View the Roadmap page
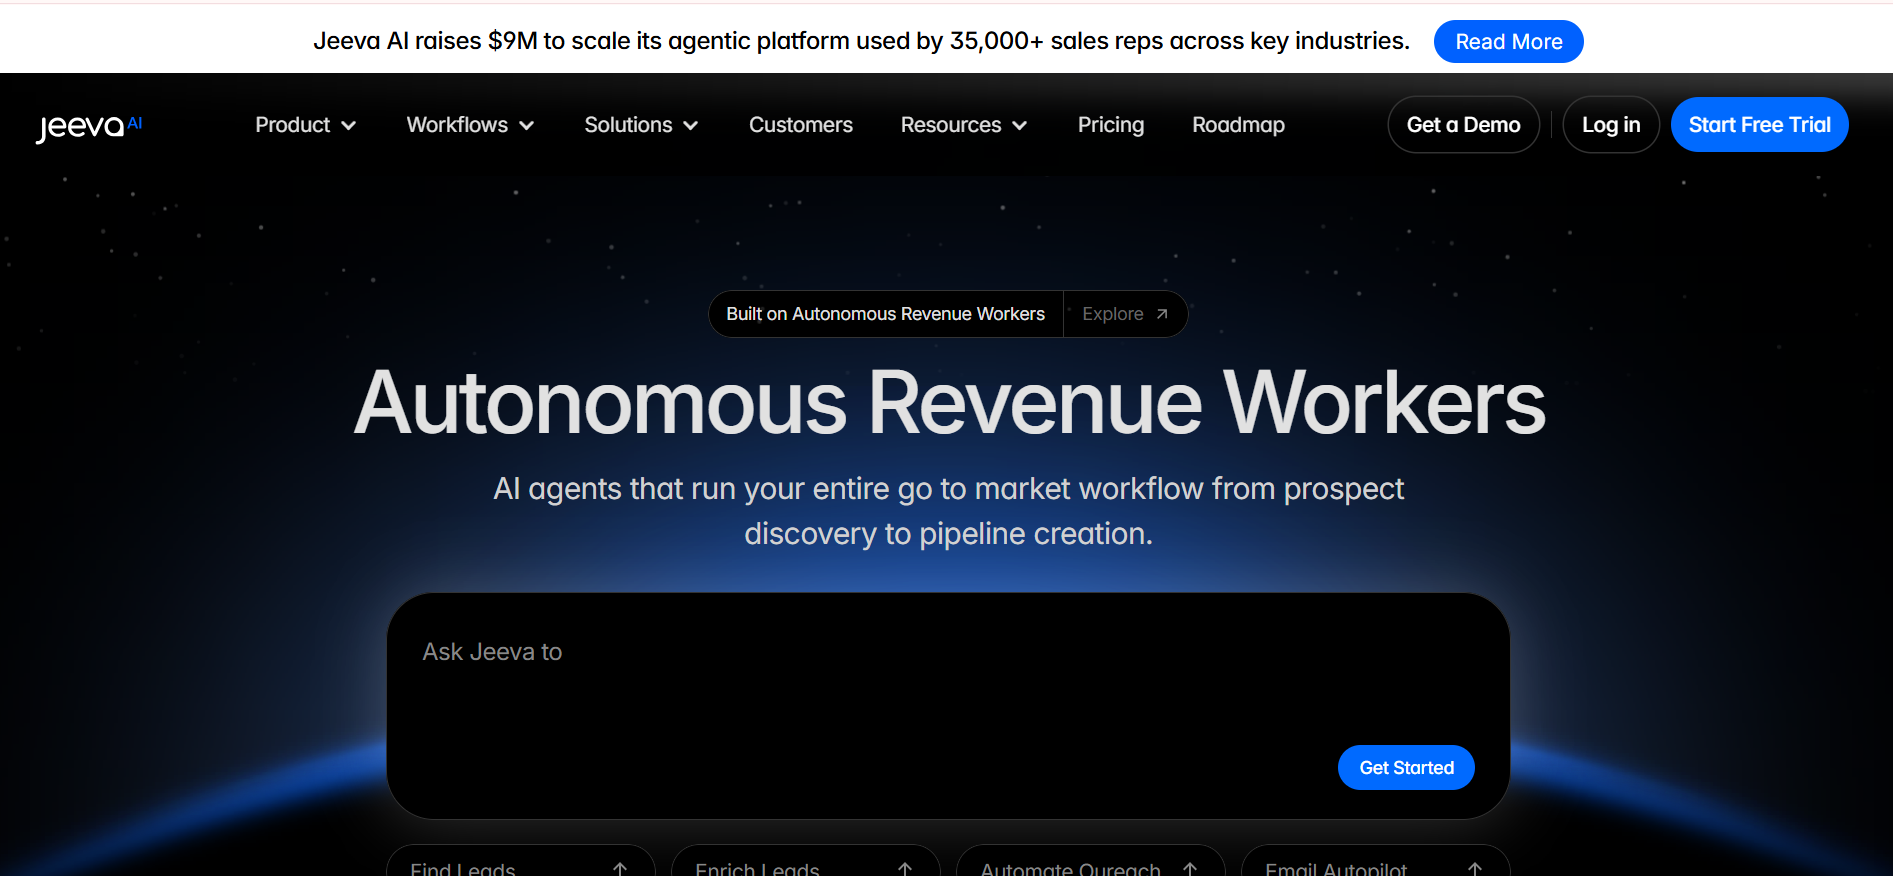Viewport: 1893px width, 876px height. [x=1238, y=125]
